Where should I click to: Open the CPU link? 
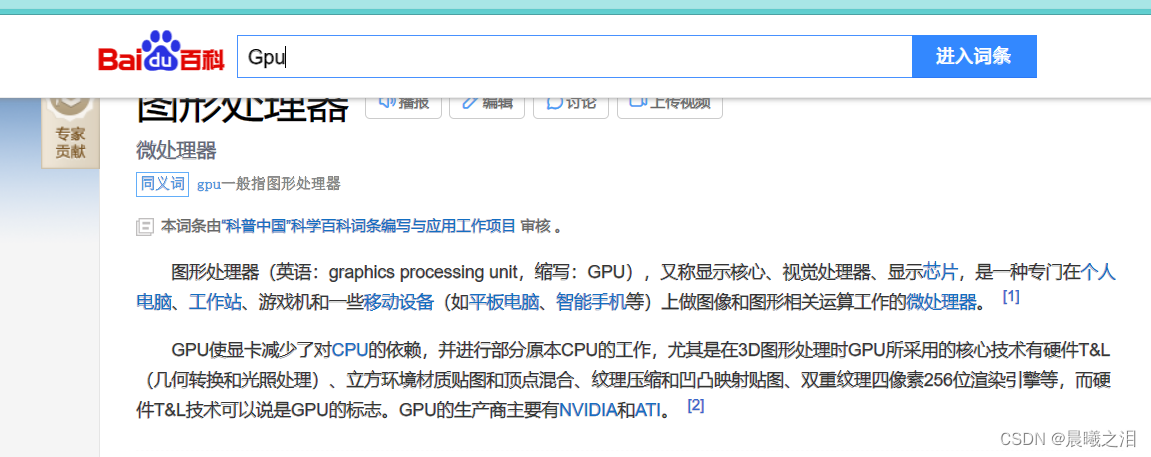350,350
